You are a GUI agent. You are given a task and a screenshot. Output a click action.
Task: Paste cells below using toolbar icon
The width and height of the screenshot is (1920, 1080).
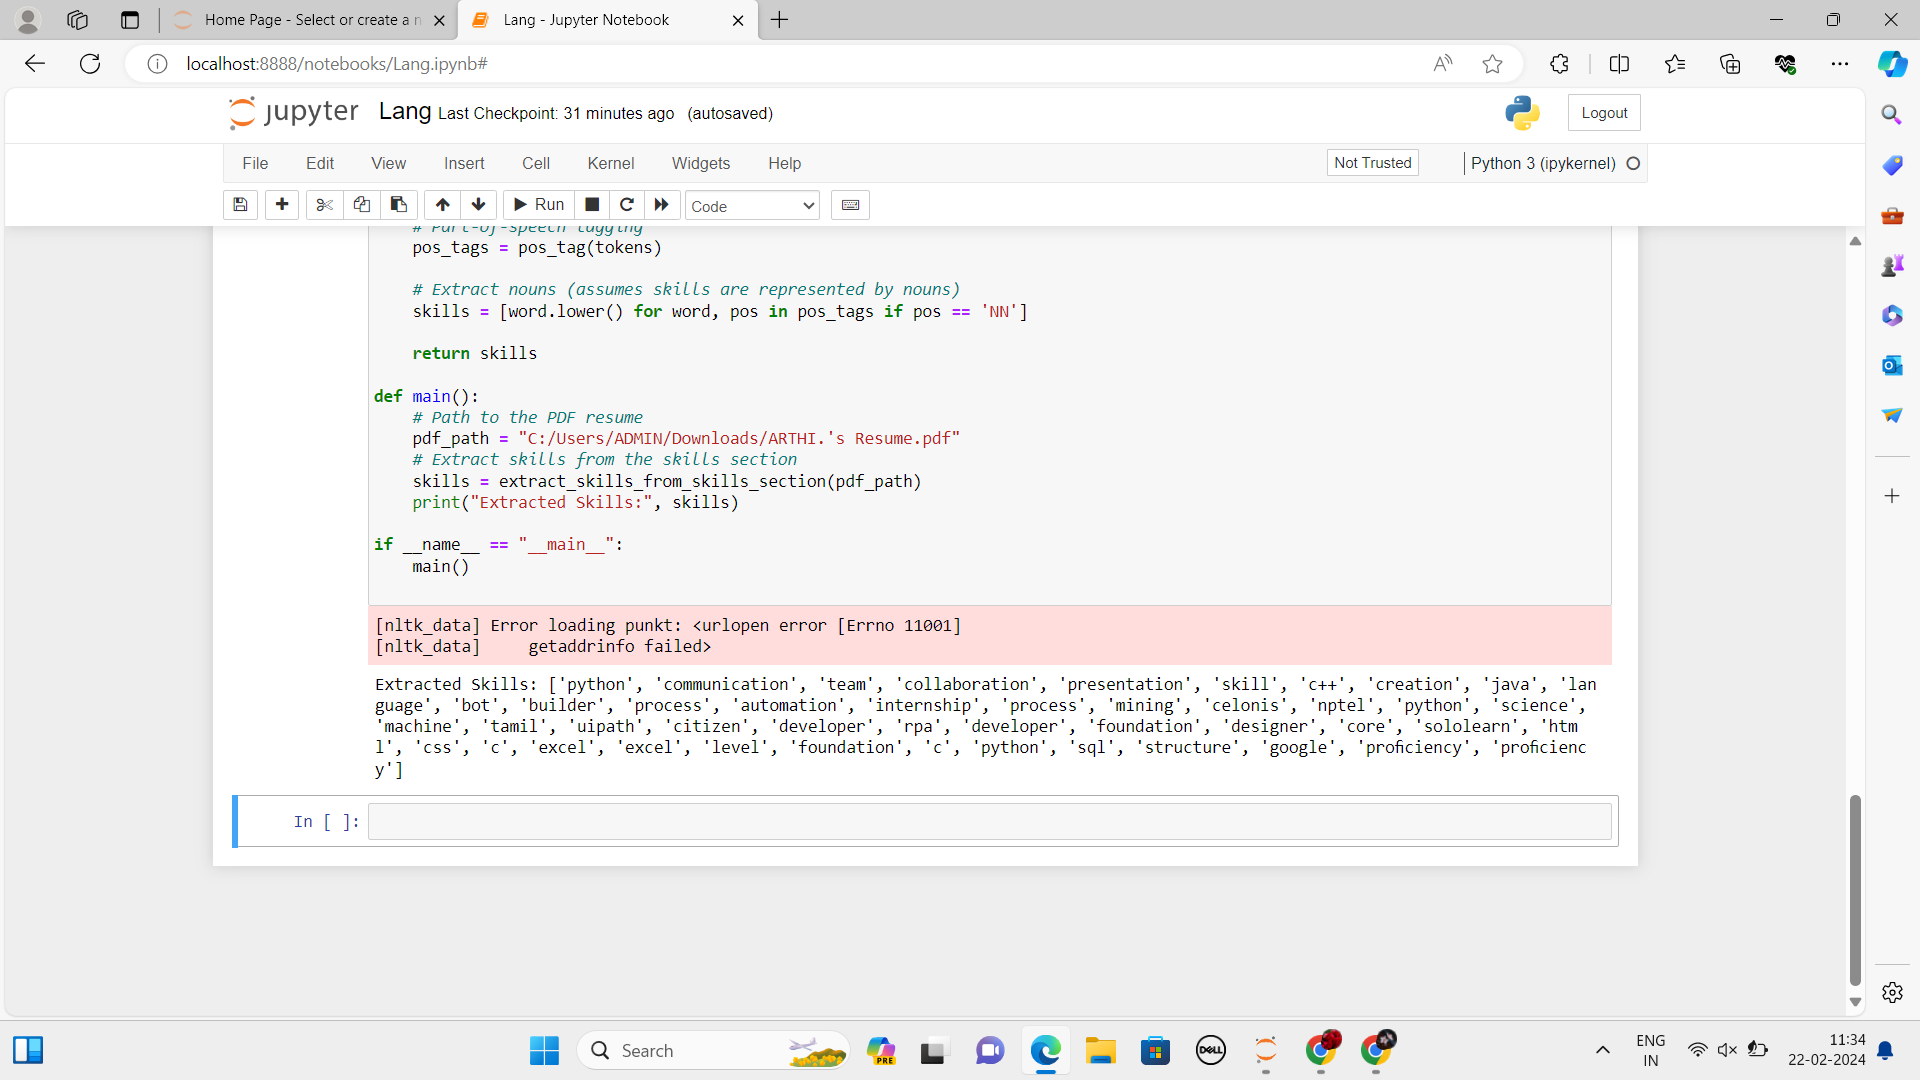[x=398, y=205]
